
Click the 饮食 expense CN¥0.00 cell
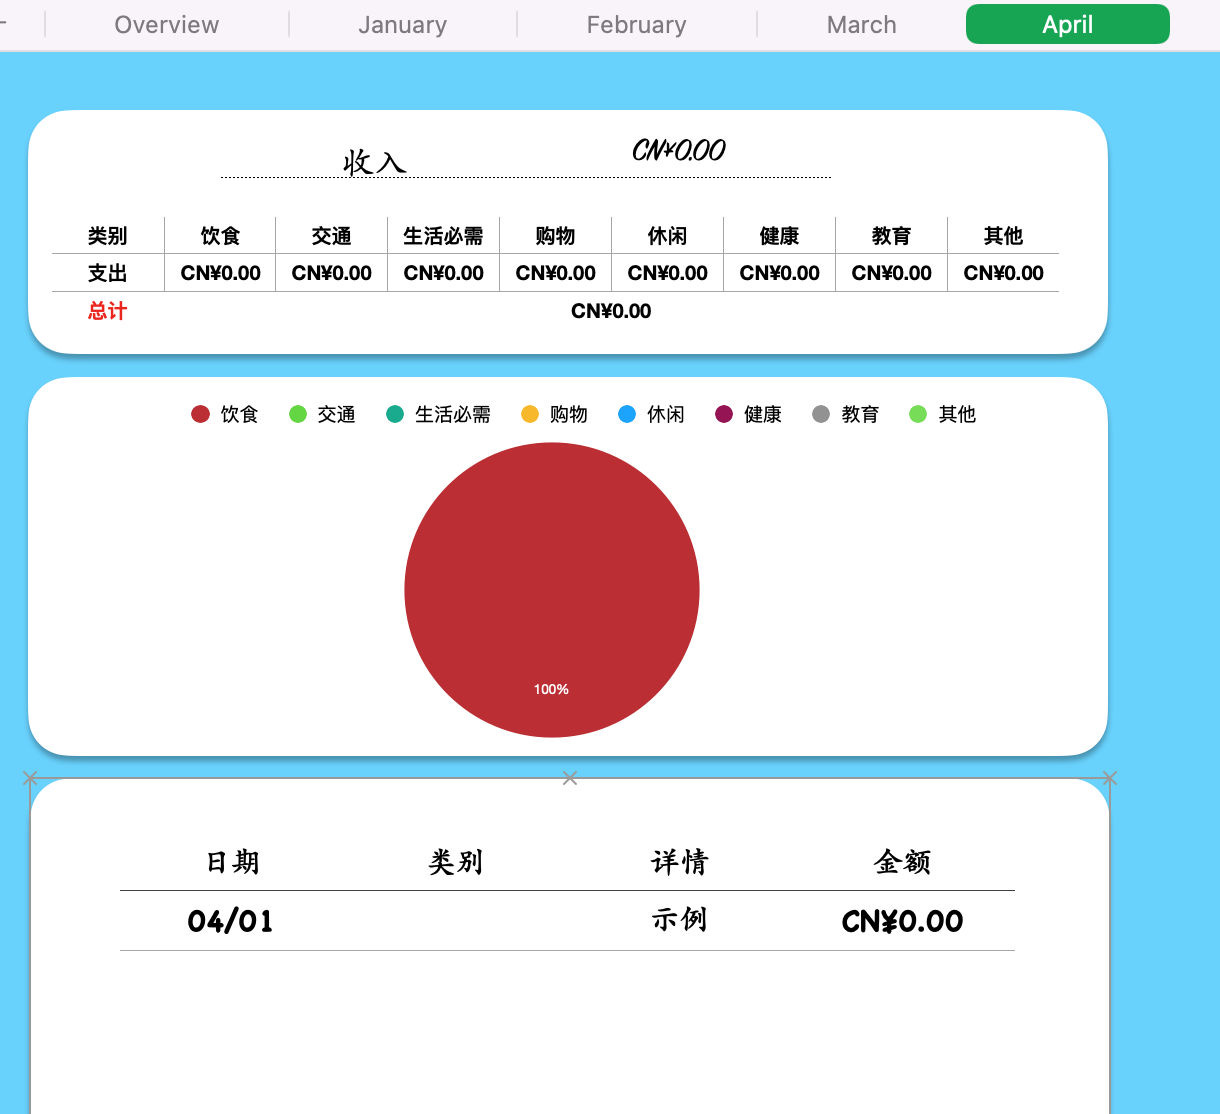point(220,273)
